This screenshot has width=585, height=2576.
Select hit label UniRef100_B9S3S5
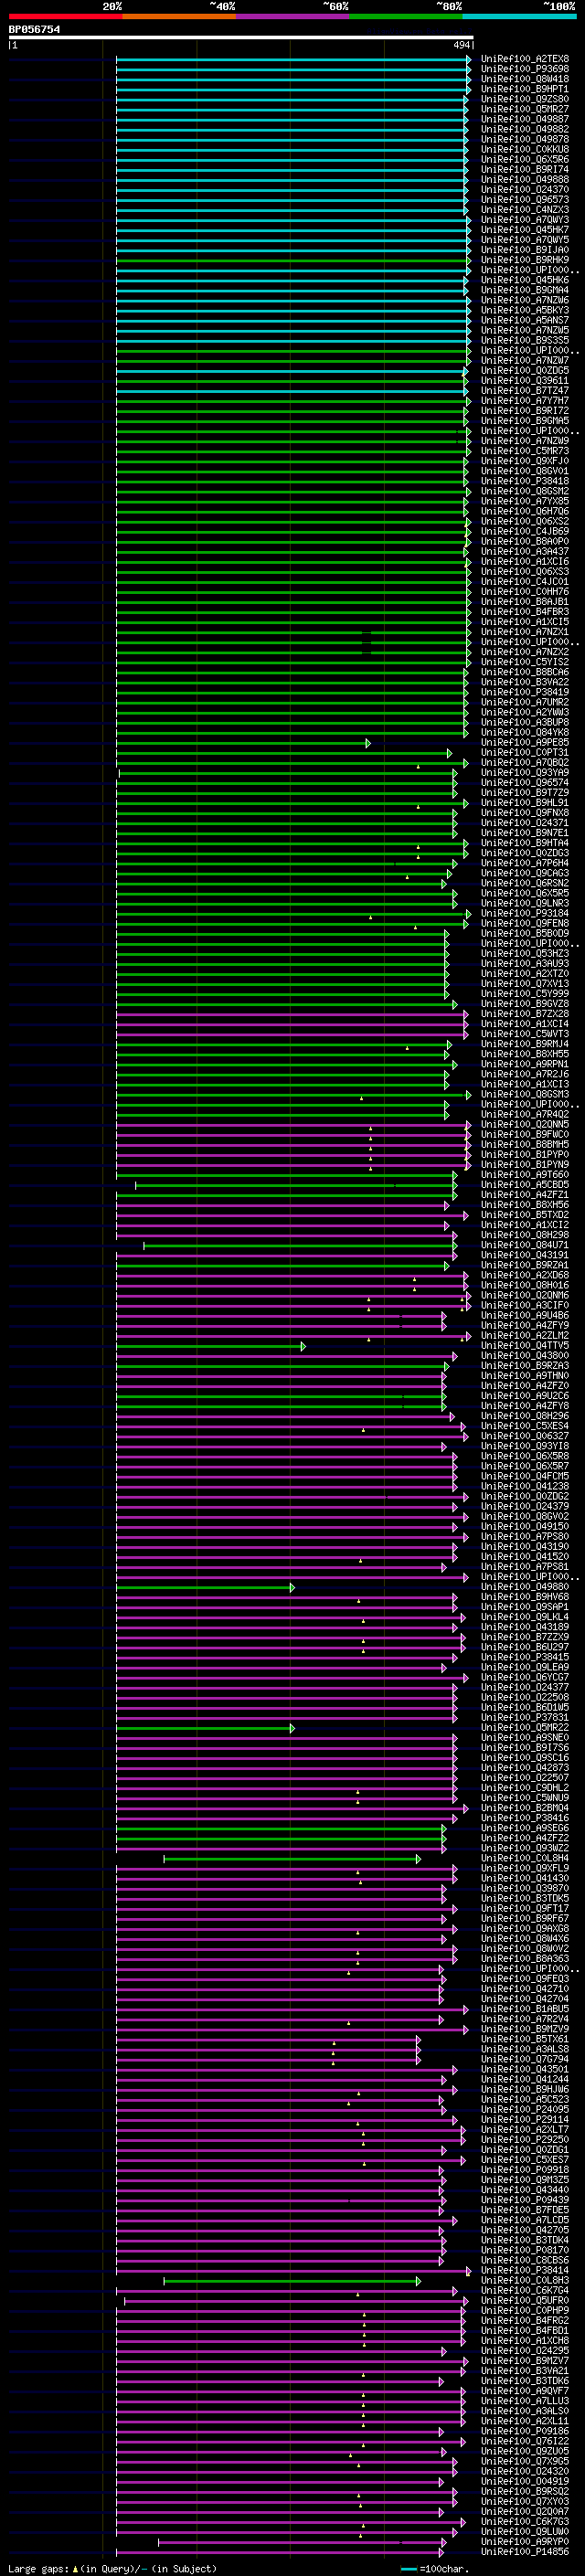524,340
